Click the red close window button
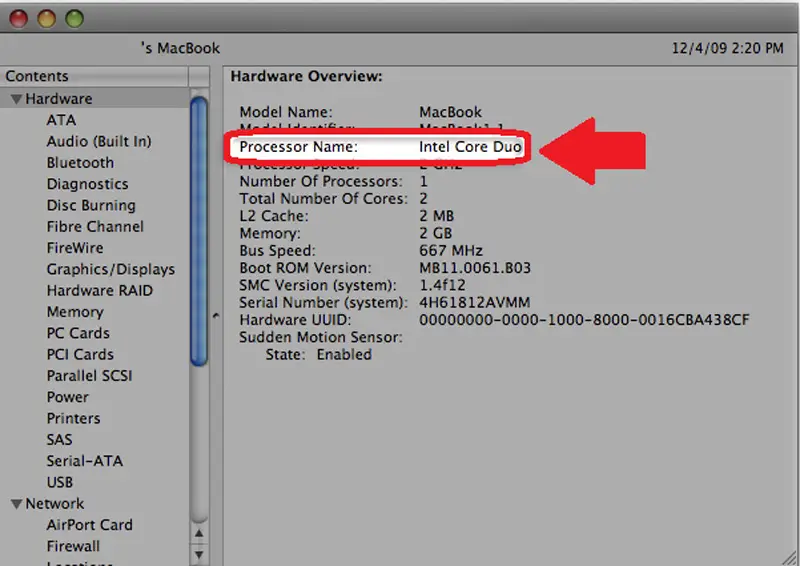This screenshot has width=800, height=566. coord(19,19)
